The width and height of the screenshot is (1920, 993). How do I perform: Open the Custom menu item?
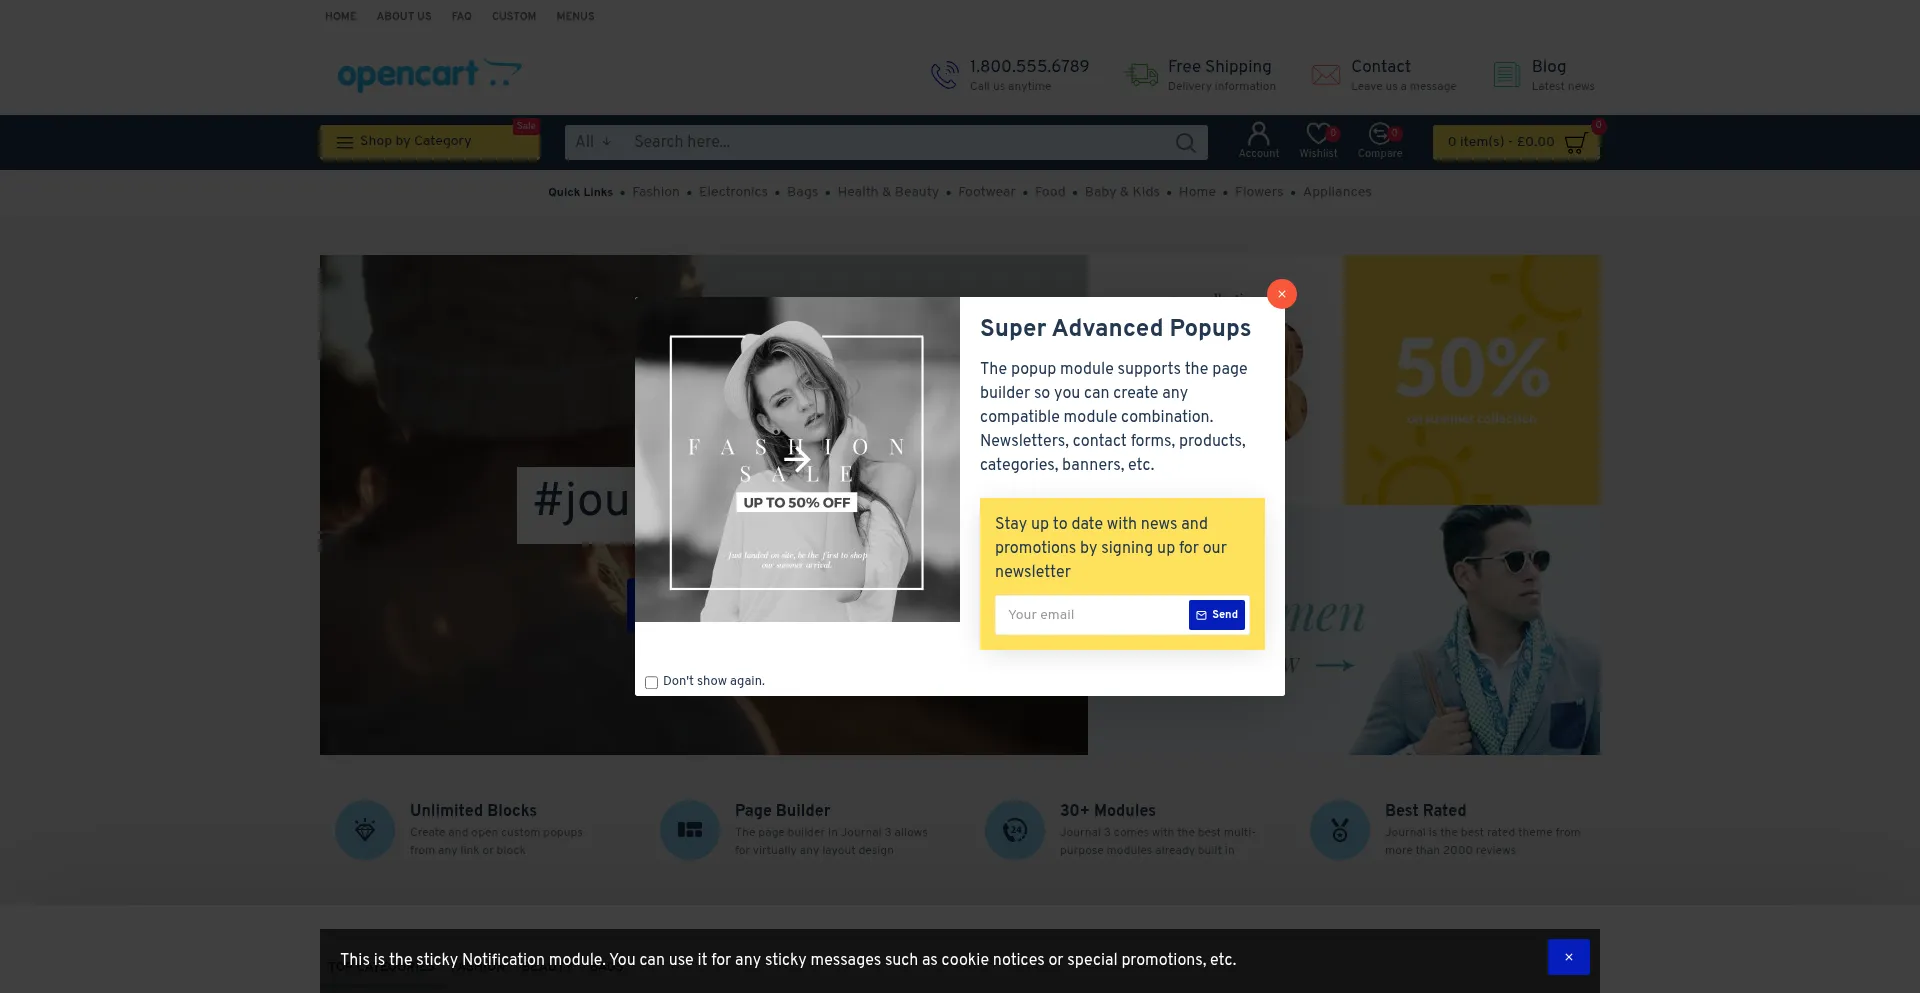(514, 16)
